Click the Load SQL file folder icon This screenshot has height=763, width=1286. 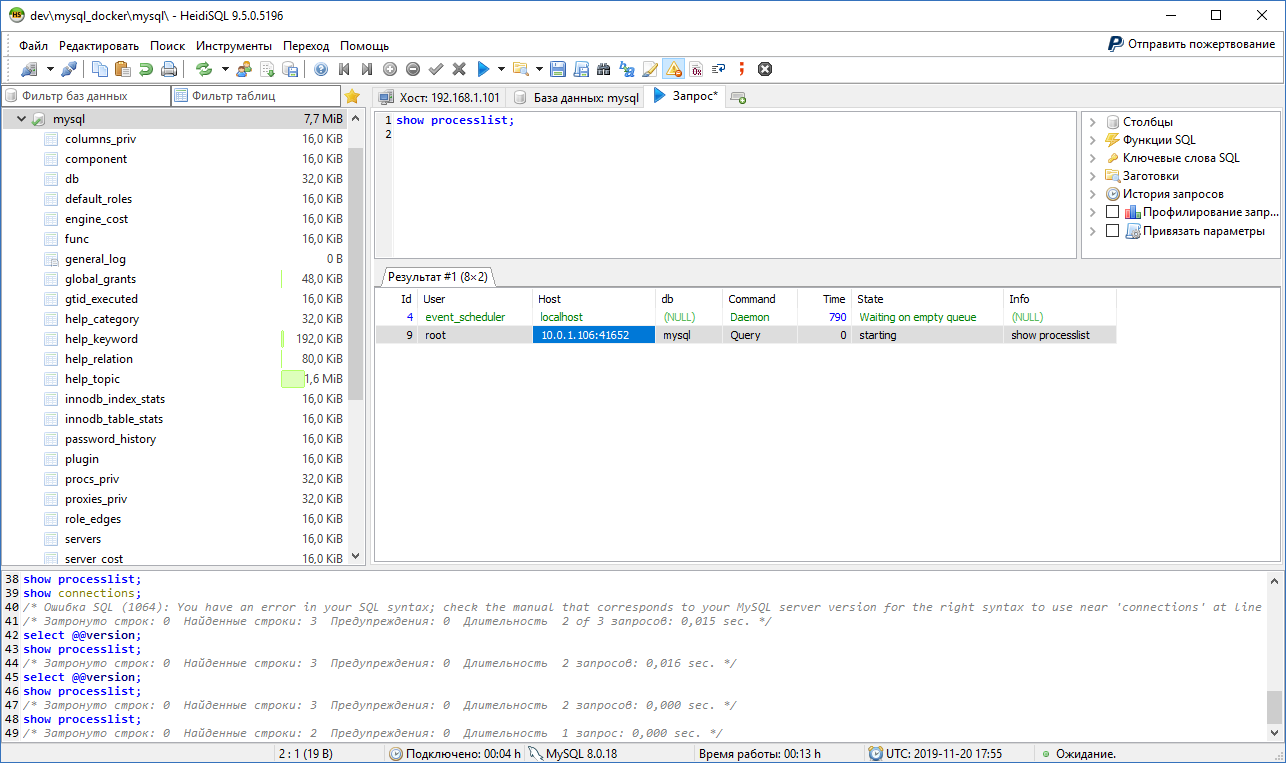point(520,69)
